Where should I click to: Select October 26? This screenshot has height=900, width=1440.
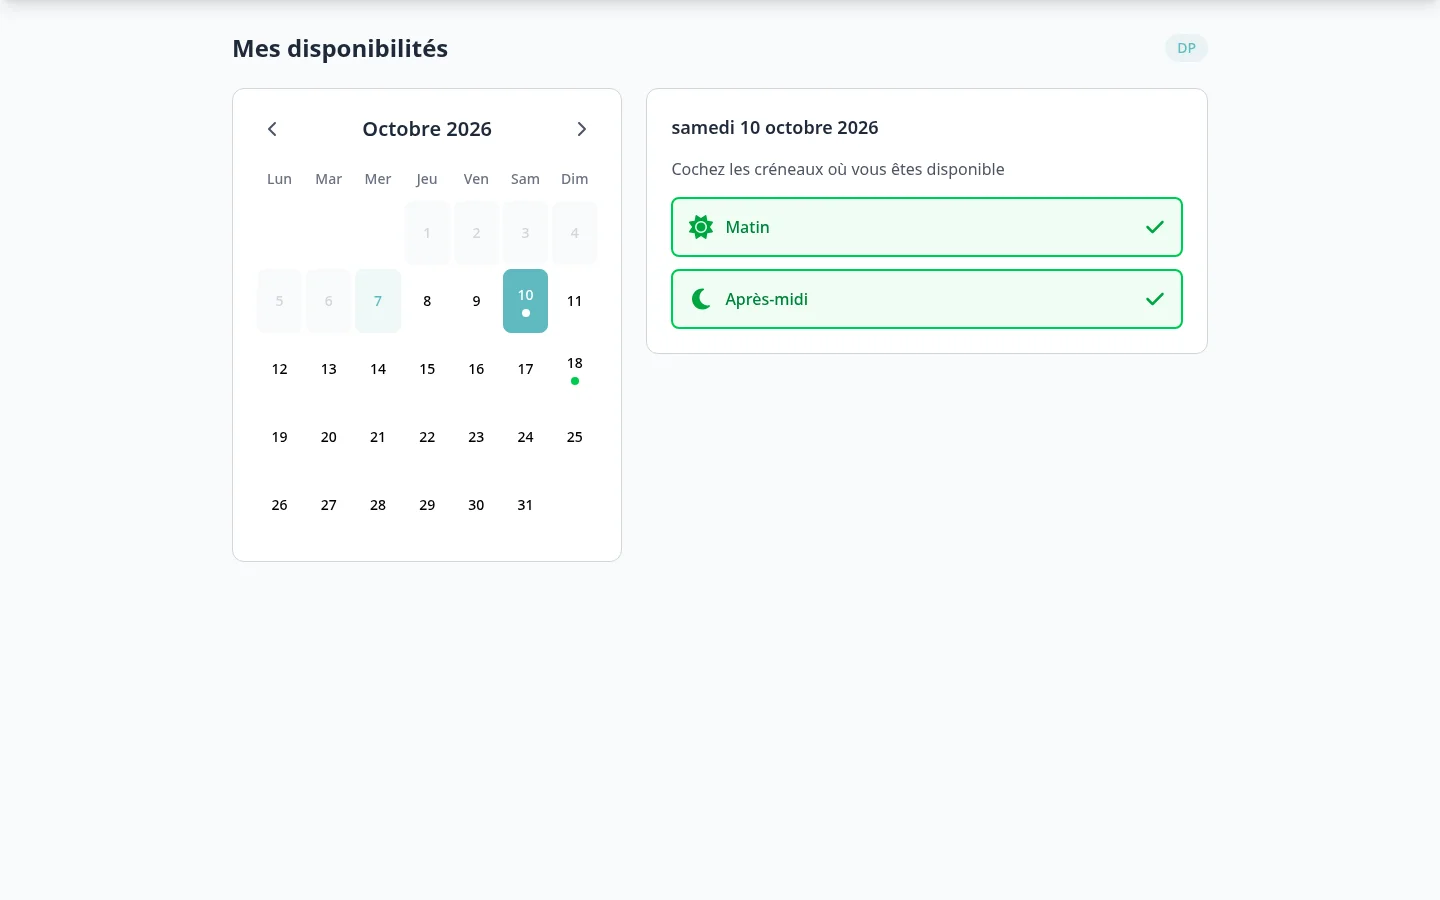coord(279,505)
